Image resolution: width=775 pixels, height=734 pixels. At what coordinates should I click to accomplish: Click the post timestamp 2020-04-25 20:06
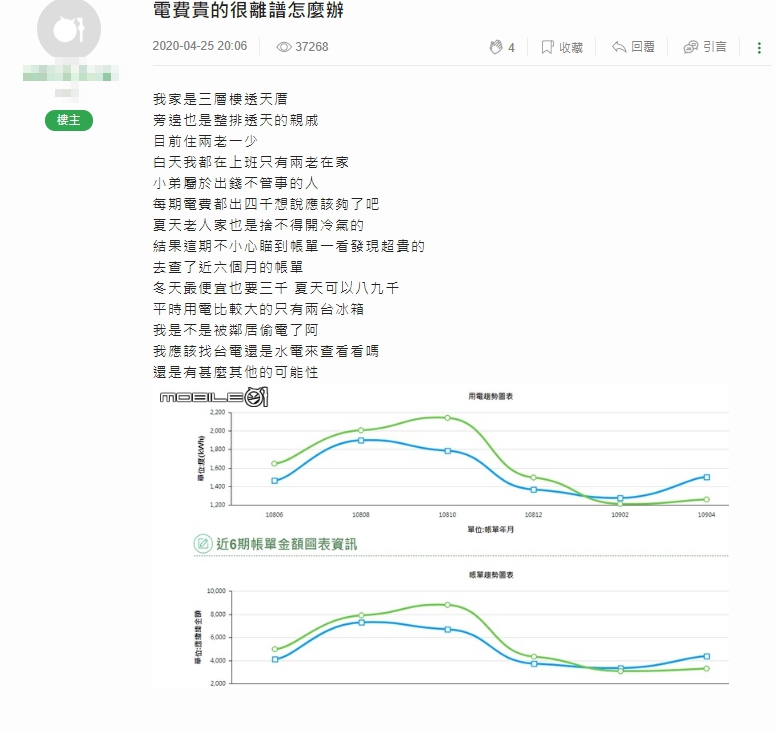tap(200, 47)
